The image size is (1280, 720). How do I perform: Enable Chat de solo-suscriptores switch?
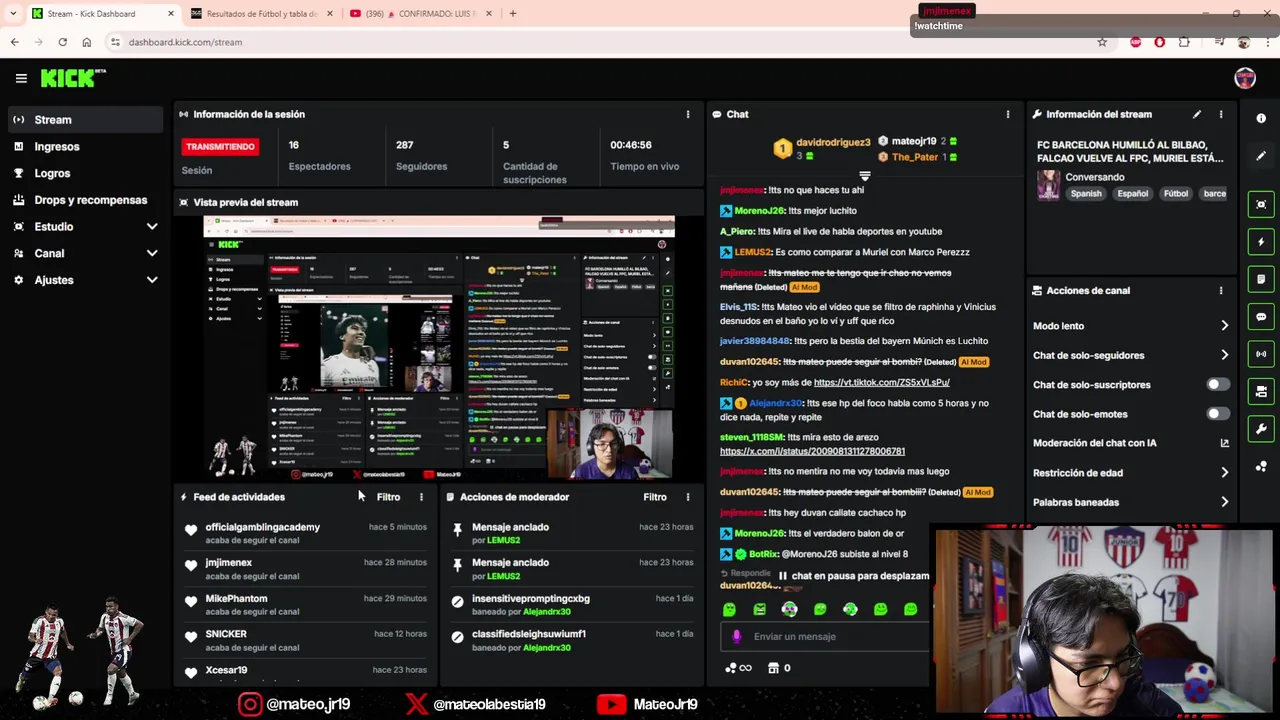[x=1217, y=384]
